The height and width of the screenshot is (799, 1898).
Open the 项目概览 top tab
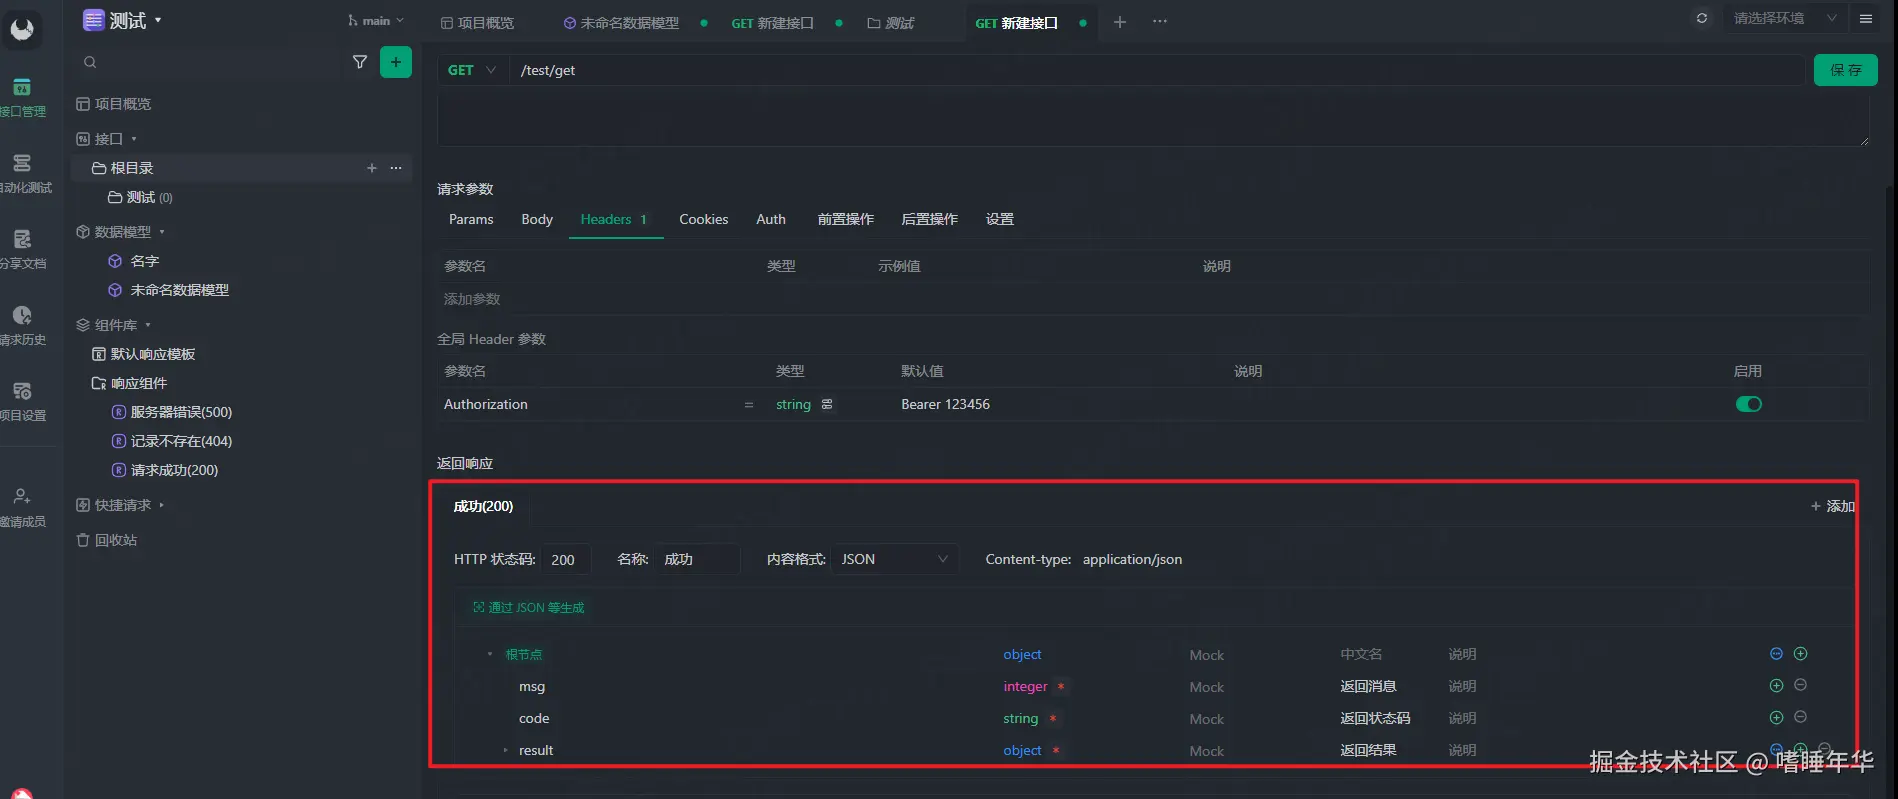coord(478,22)
